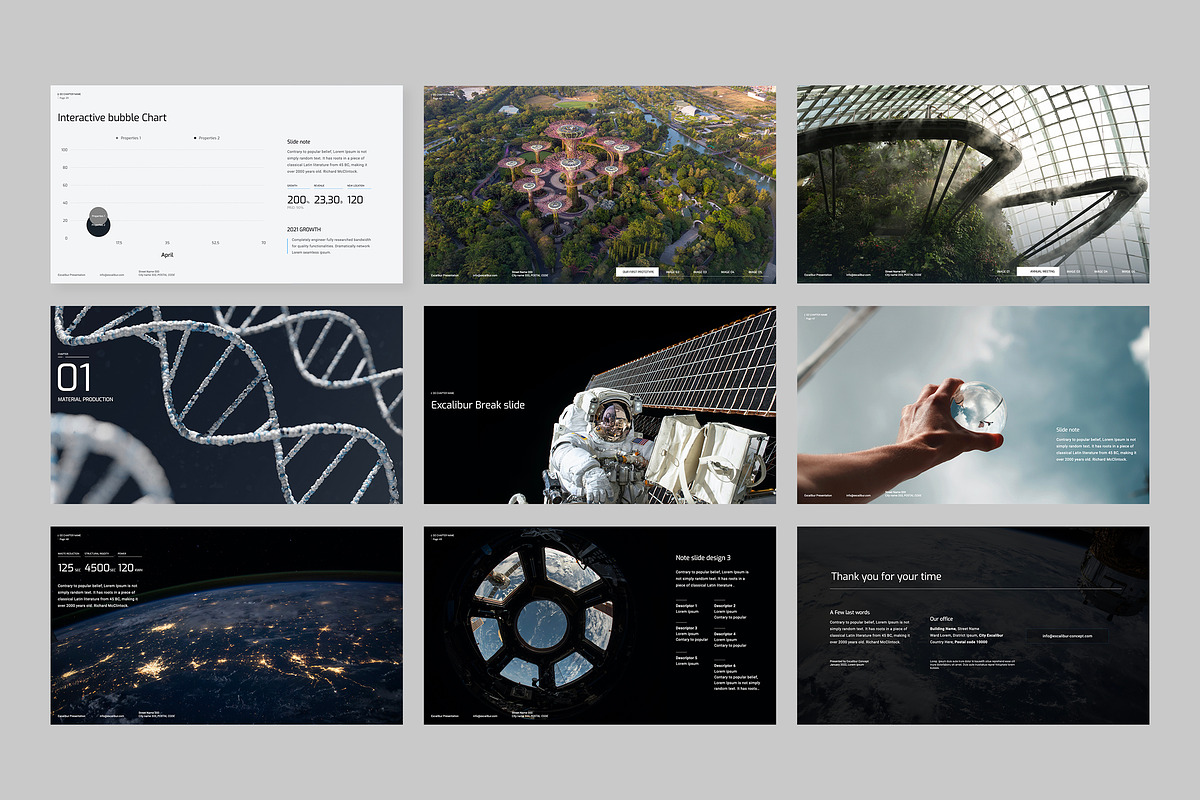Click the "2021 GROWTH" heading

(304, 230)
